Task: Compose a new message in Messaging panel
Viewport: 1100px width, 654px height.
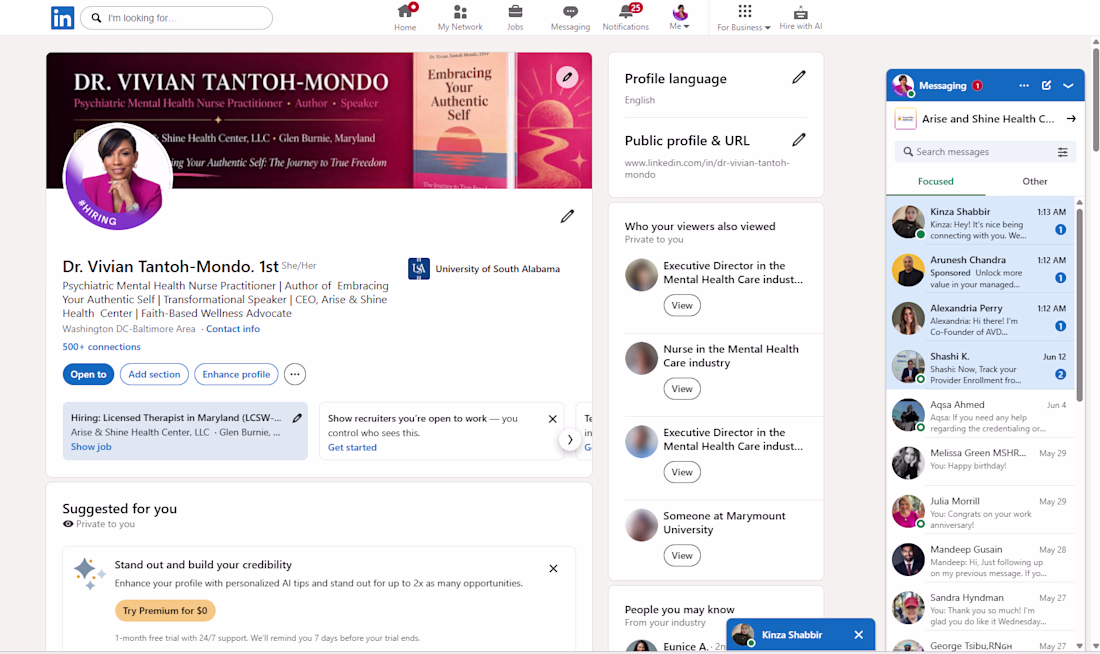Action: pyautogui.click(x=1046, y=86)
